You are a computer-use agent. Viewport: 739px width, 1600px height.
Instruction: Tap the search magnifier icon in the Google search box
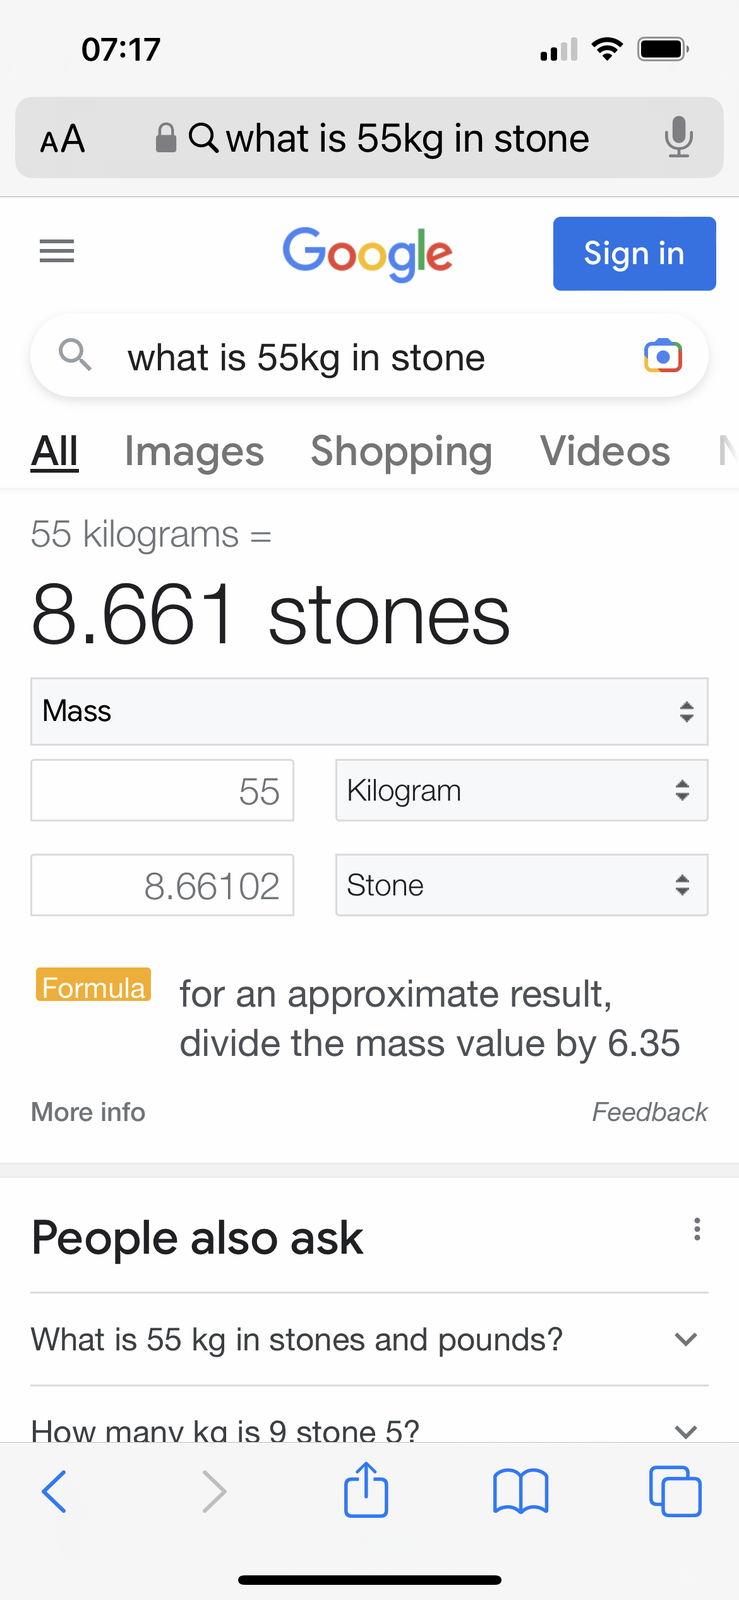[75, 354]
